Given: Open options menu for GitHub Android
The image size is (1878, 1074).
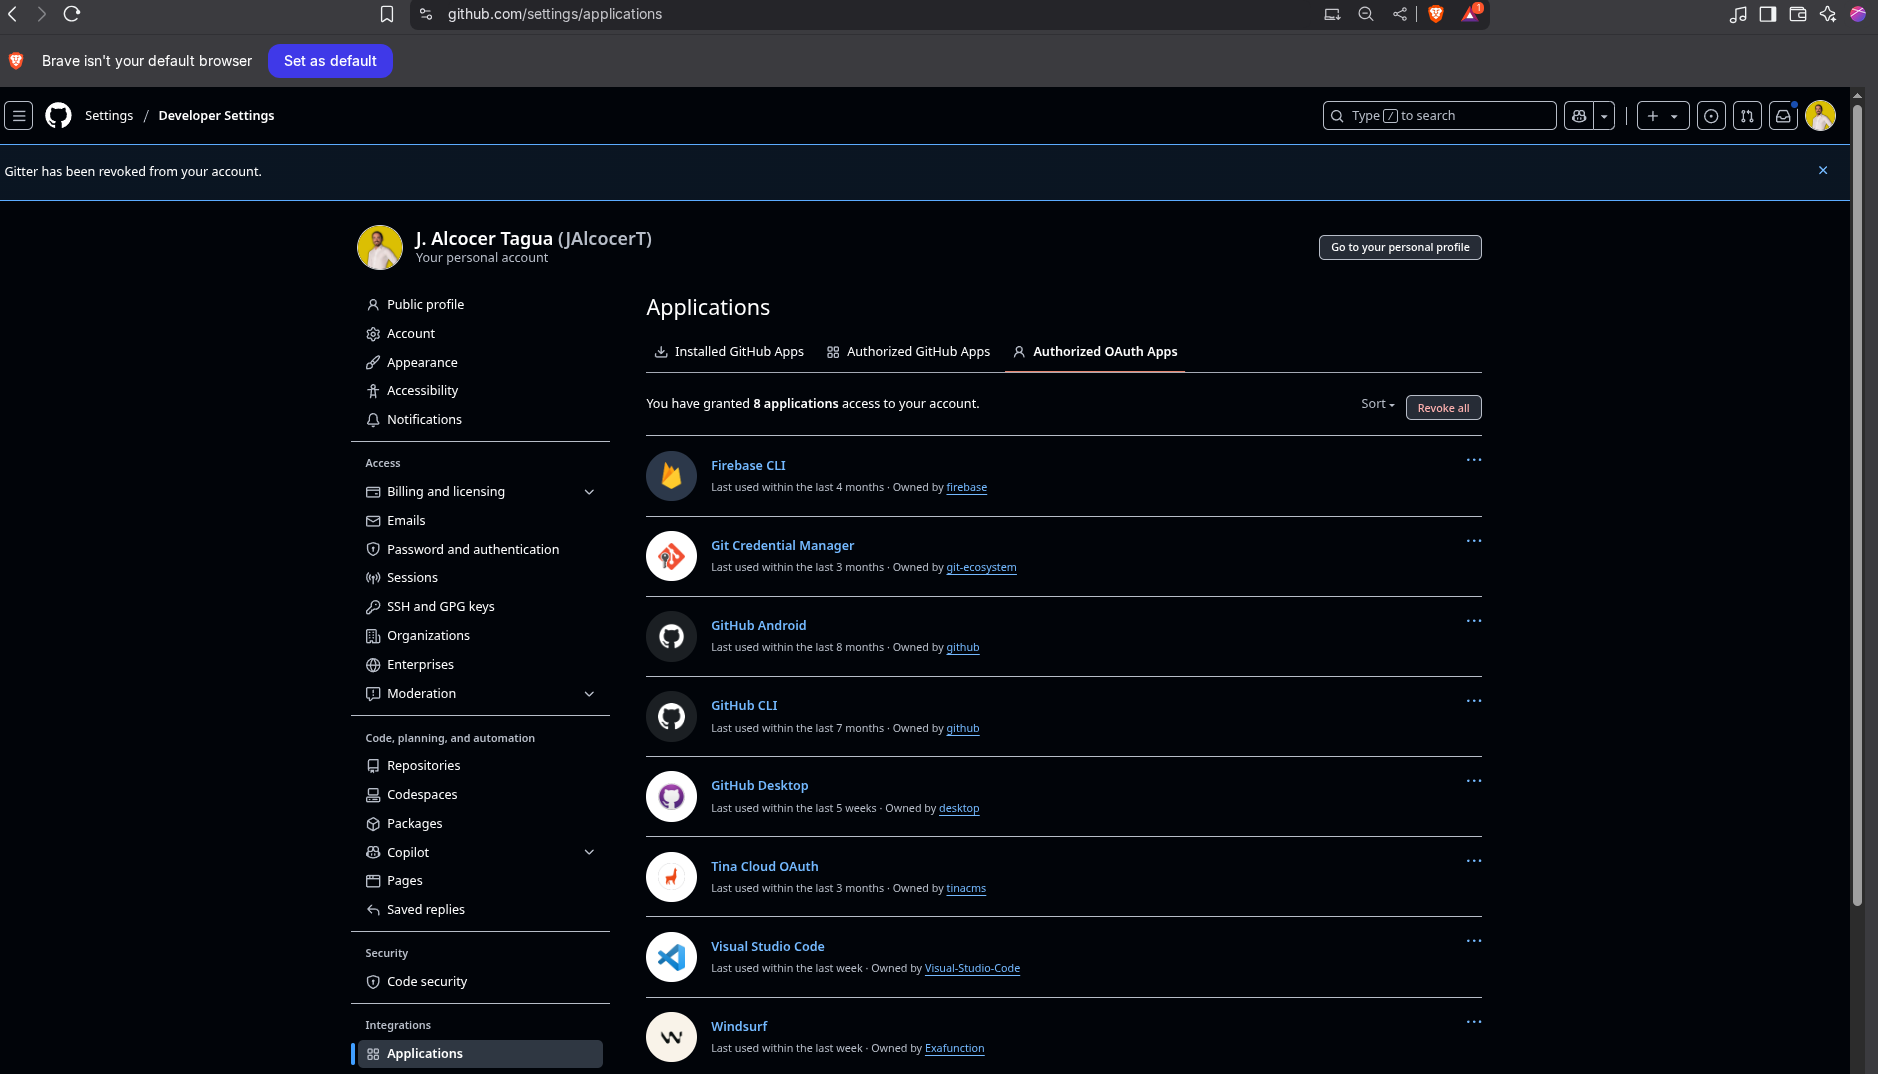Looking at the screenshot, I should coord(1474,621).
